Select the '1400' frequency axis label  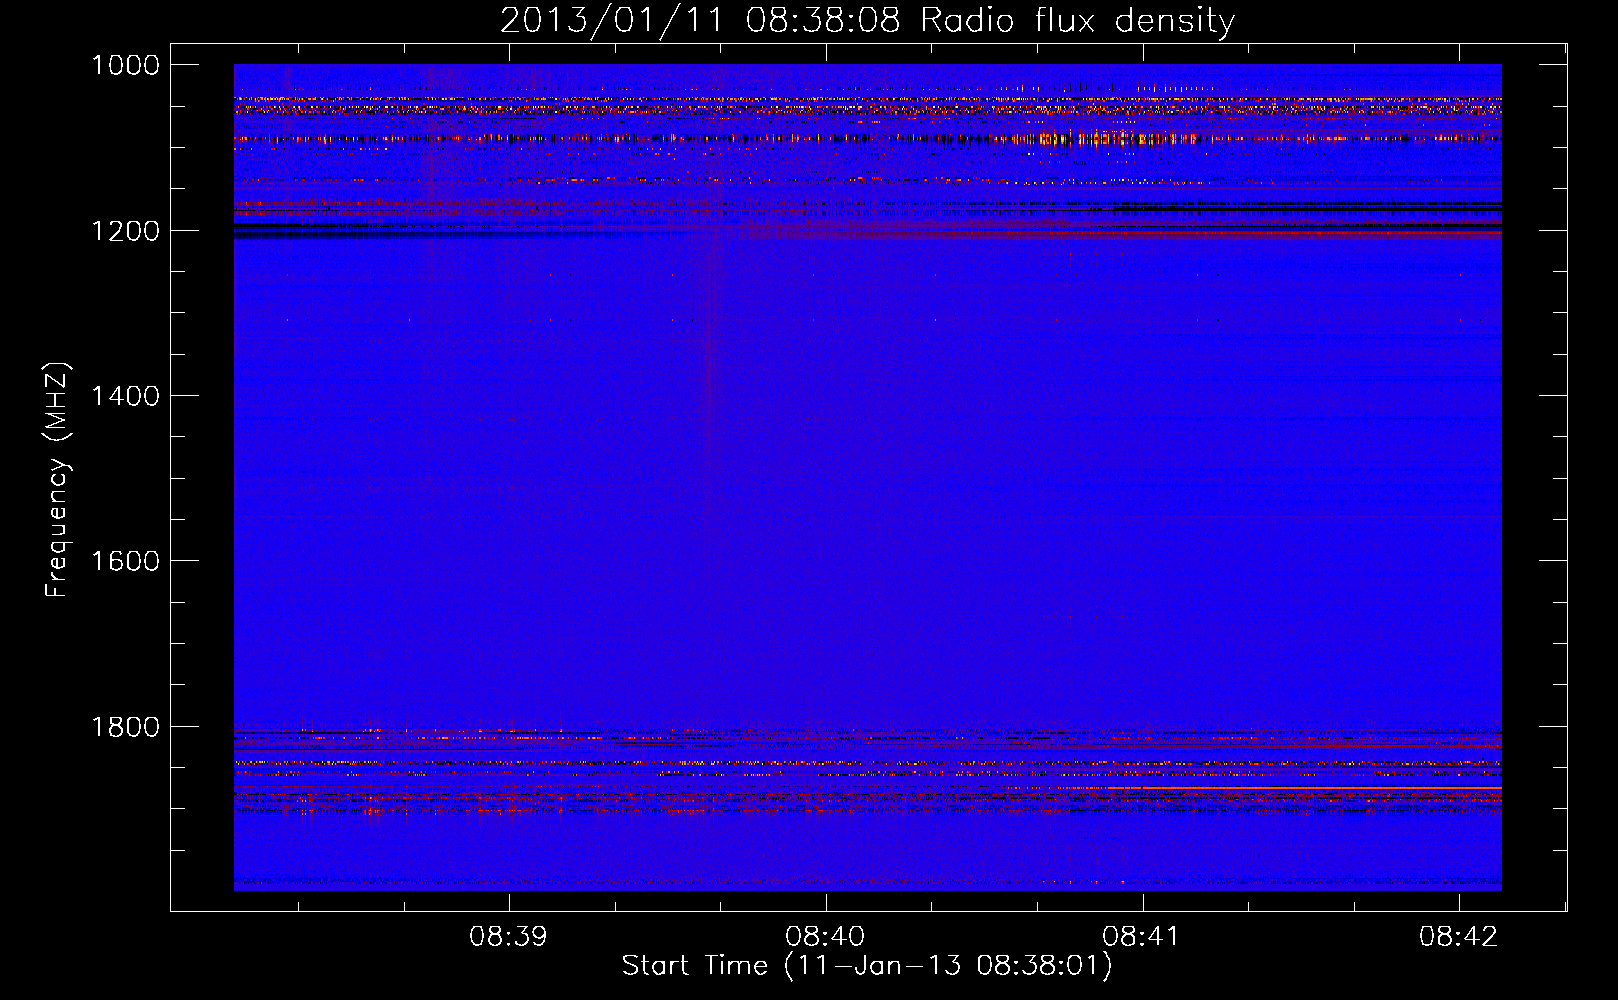[125, 396]
